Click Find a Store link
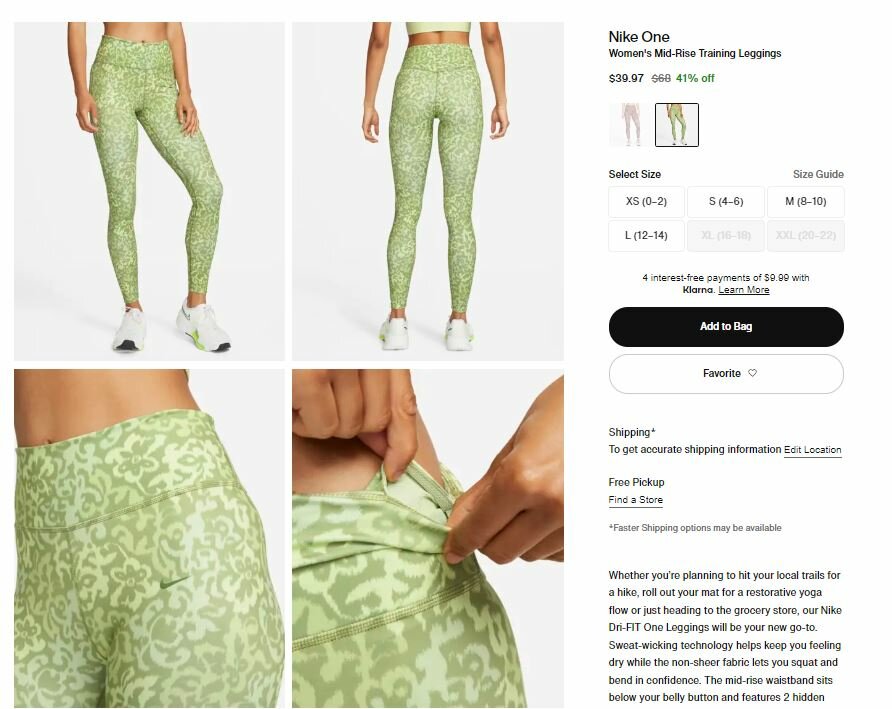 tap(635, 500)
